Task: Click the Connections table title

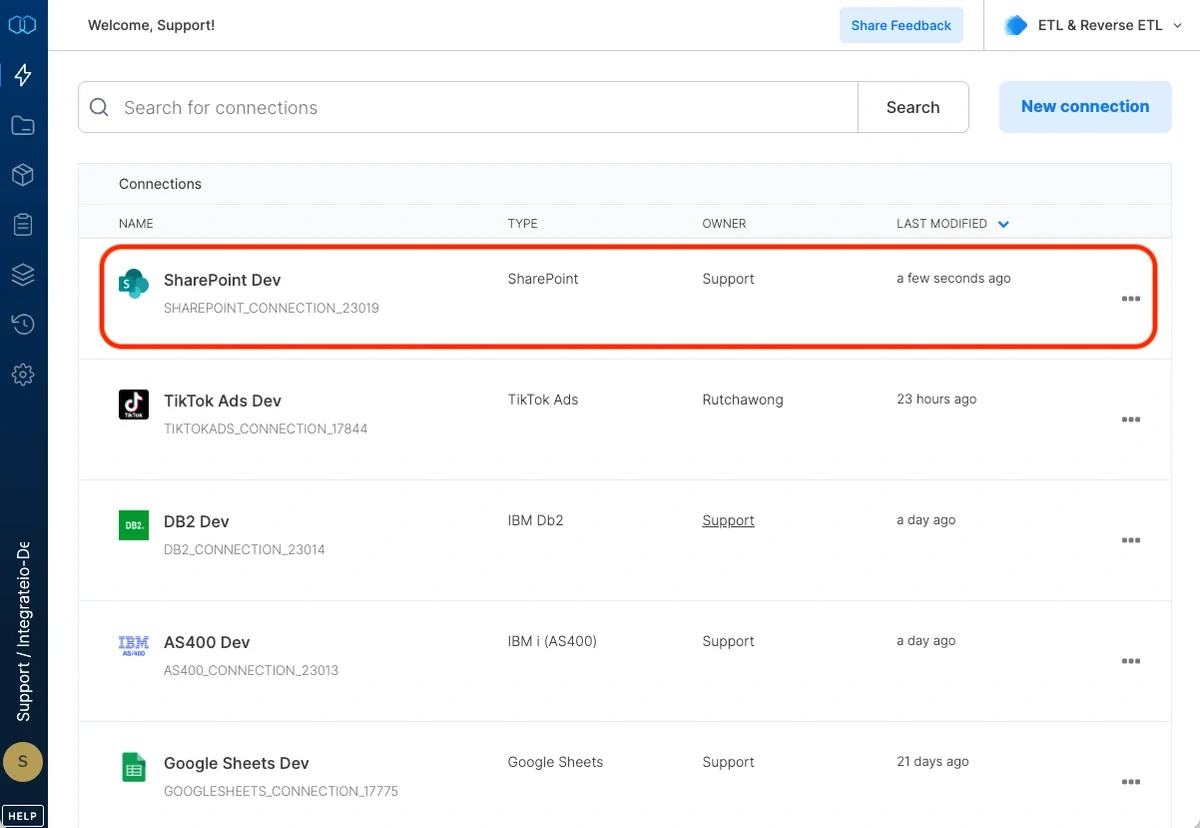Action: (x=160, y=184)
